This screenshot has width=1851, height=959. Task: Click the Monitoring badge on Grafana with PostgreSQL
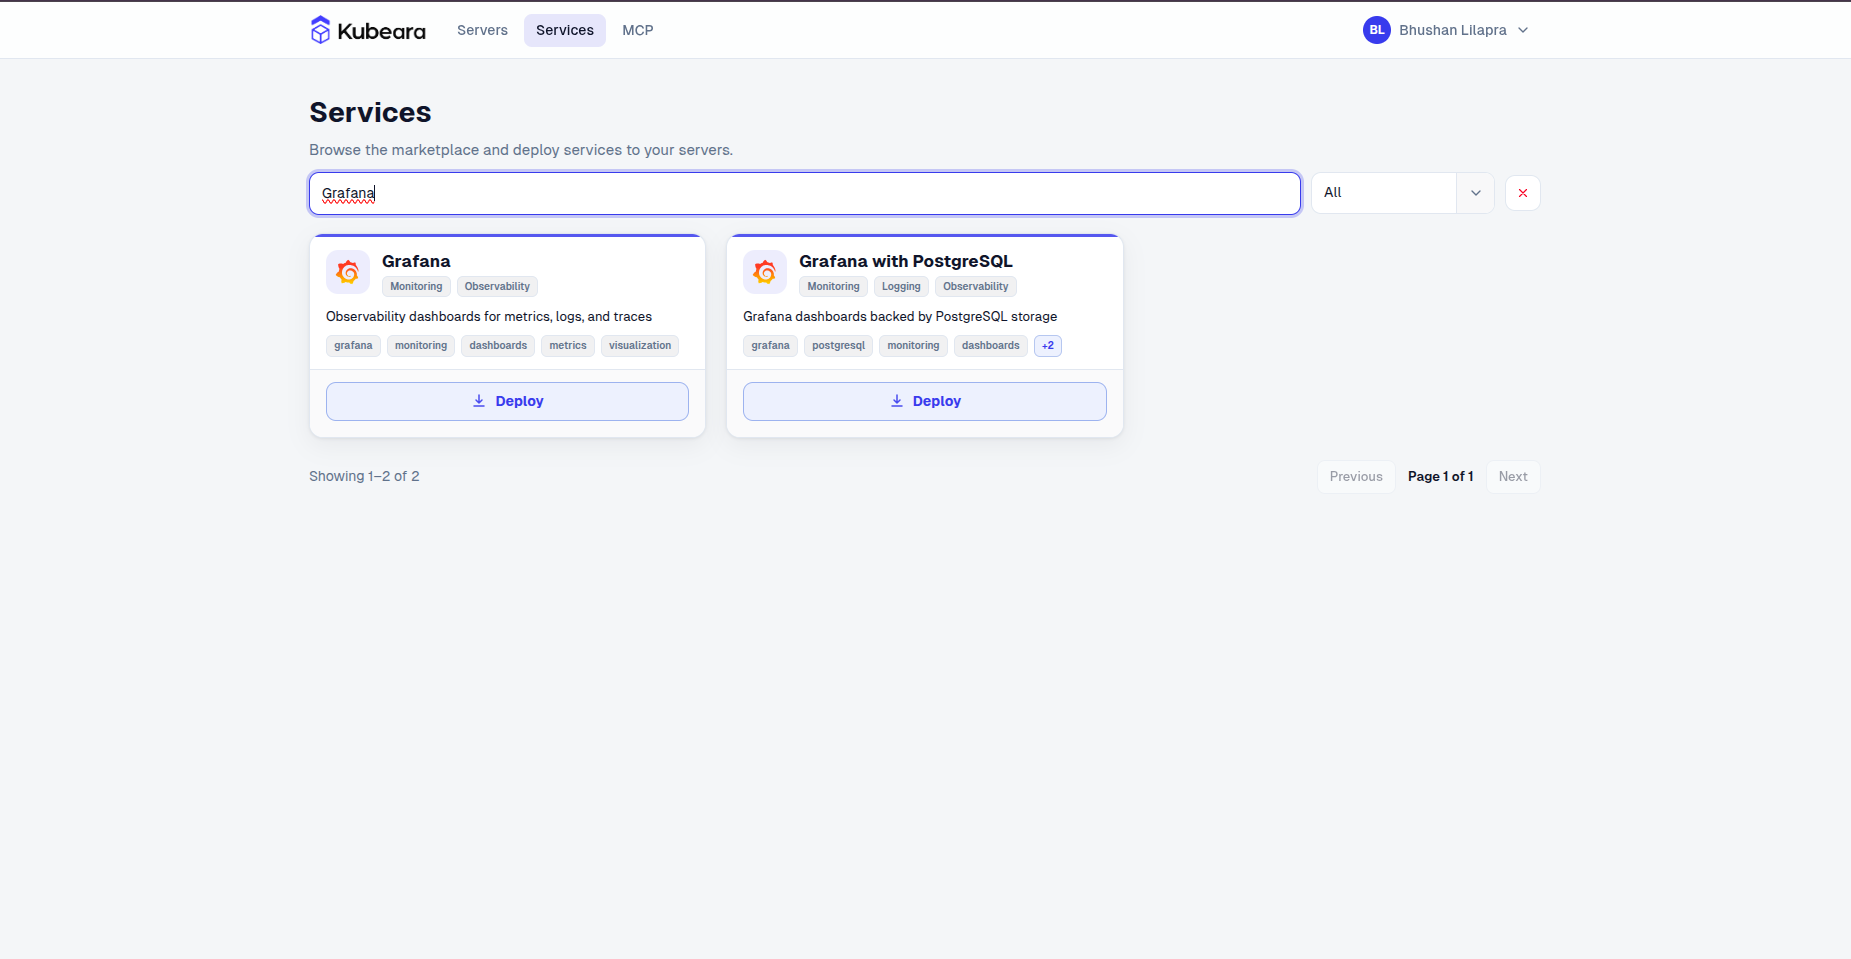[833, 287]
